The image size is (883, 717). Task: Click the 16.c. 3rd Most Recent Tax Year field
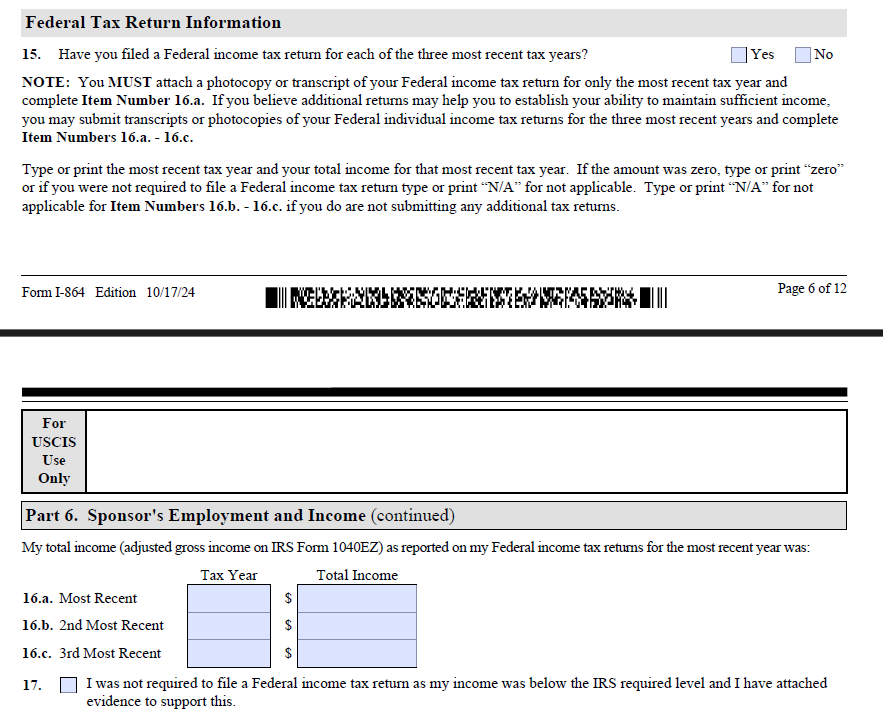[229, 653]
